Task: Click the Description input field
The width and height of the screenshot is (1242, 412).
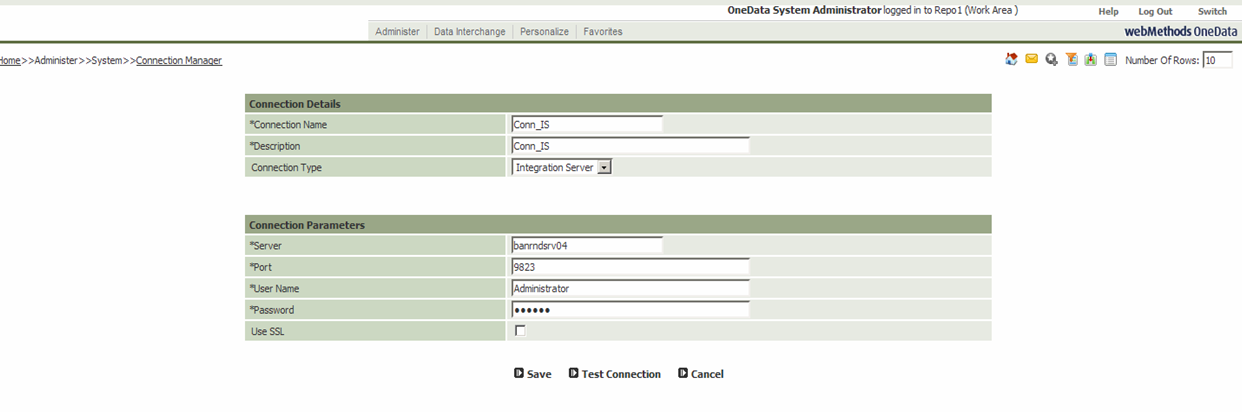Action: click(x=630, y=145)
